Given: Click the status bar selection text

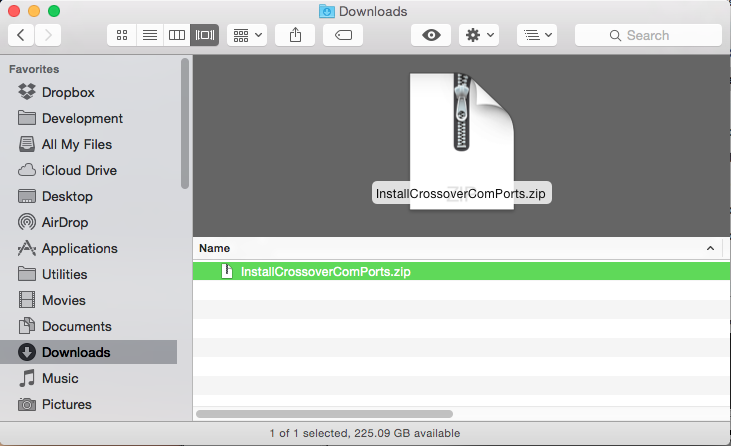Looking at the screenshot, I should point(365,433).
